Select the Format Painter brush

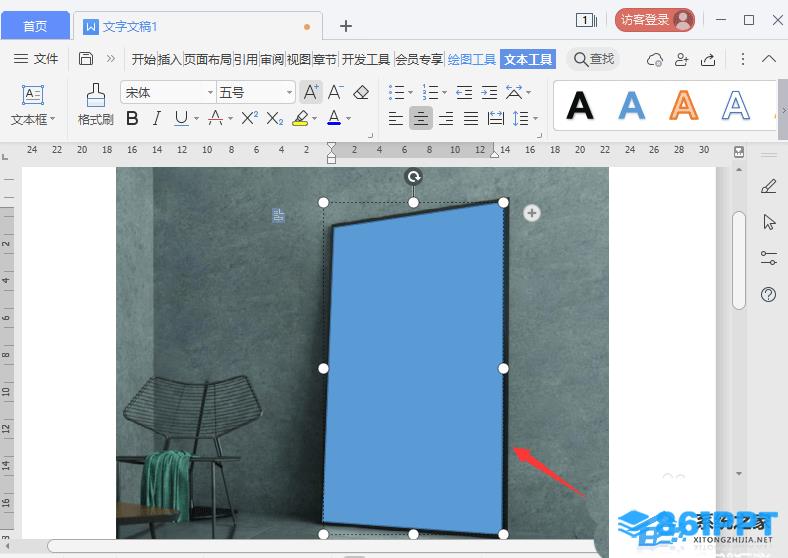(x=95, y=96)
